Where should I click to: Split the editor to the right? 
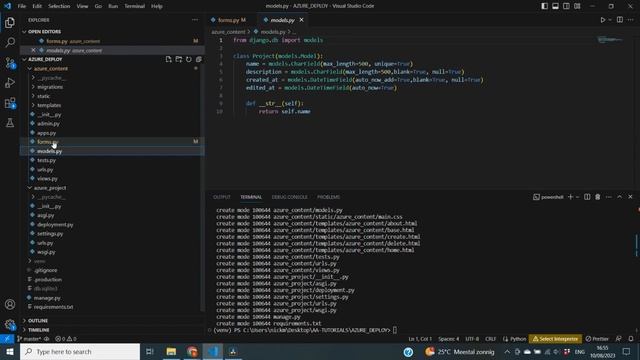pos(620,20)
